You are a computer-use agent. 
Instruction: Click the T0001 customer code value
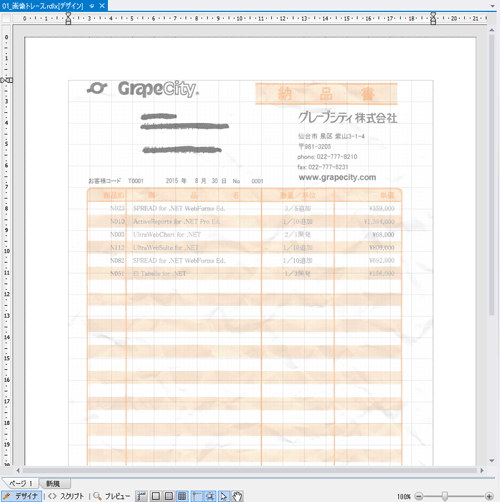(136, 181)
